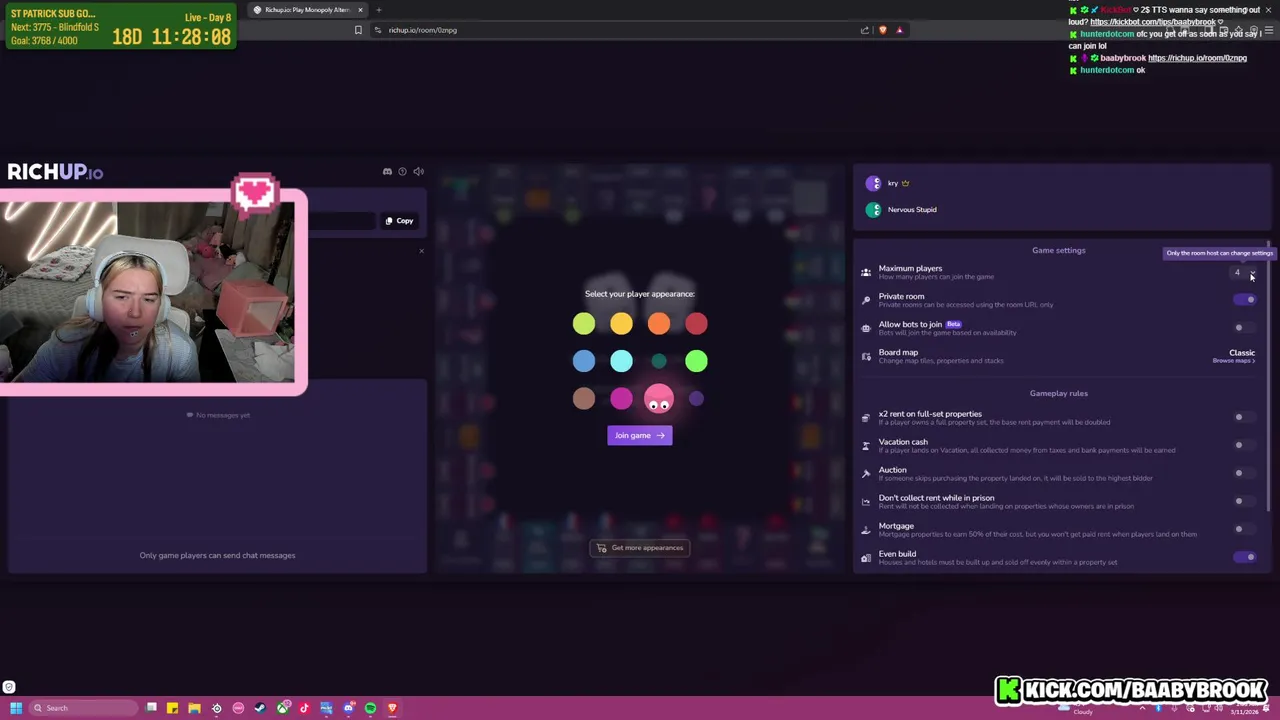Open the Maximum players dropdown
Screen dimensions: 1280x720
1244,272
